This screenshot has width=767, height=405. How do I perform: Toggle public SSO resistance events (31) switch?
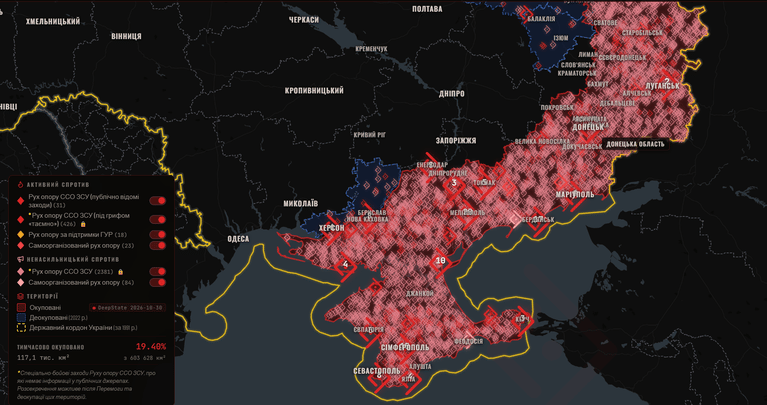(x=158, y=201)
